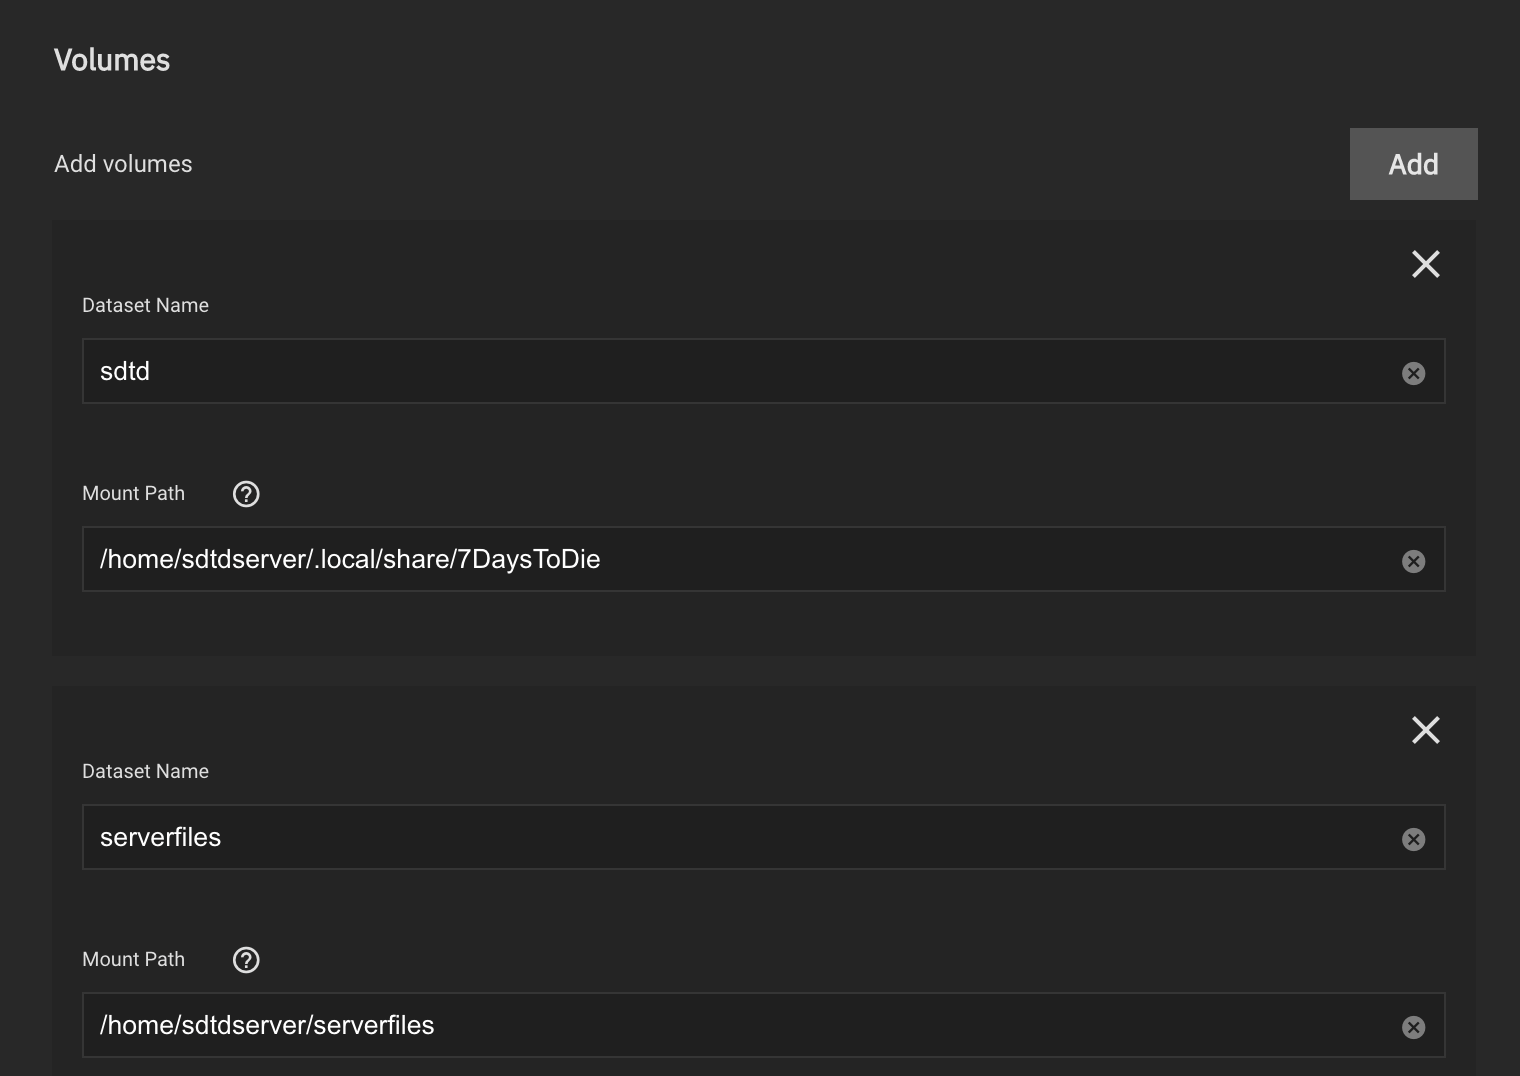Click the Add volumes label

(x=123, y=164)
